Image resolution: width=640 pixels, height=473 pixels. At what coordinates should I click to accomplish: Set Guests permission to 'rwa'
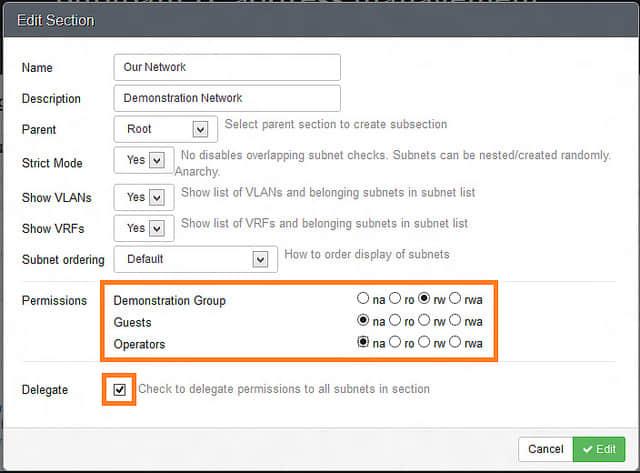456,321
